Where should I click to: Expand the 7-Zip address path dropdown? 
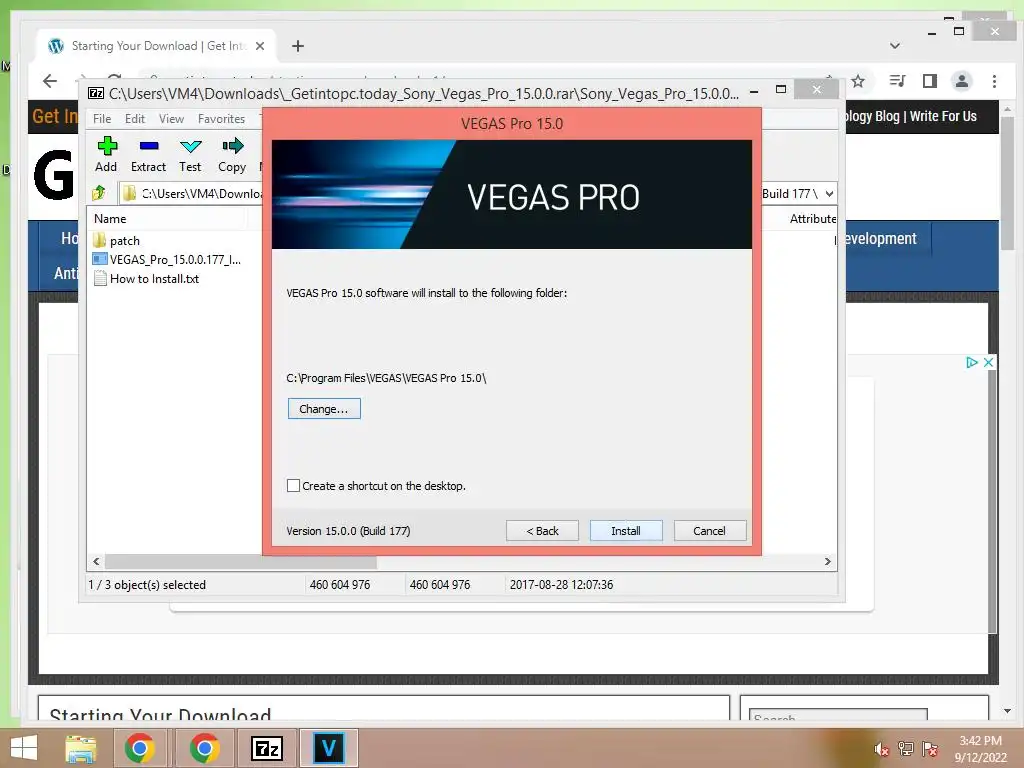coord(829,193)
